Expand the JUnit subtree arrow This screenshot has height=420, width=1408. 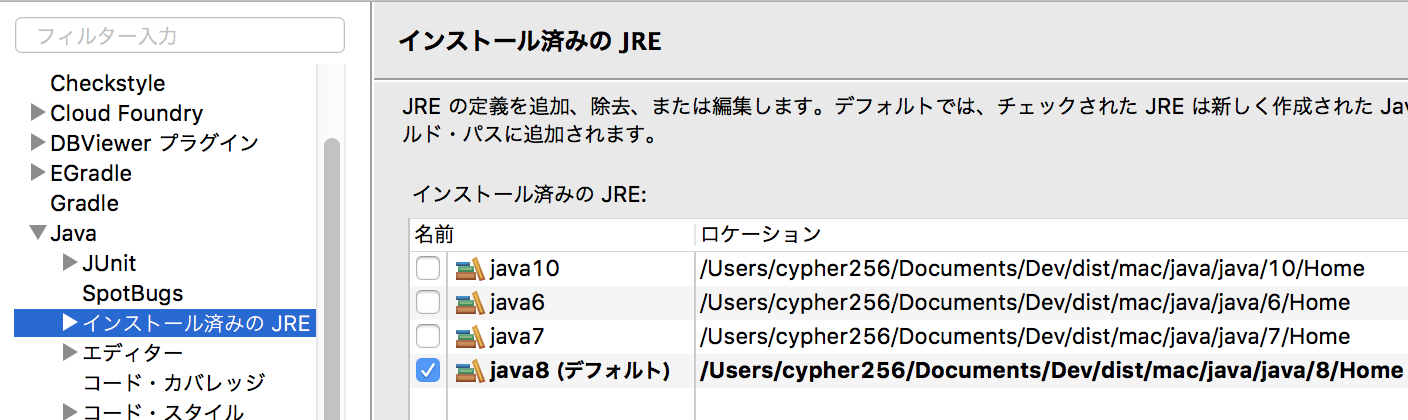pos(69,263)
